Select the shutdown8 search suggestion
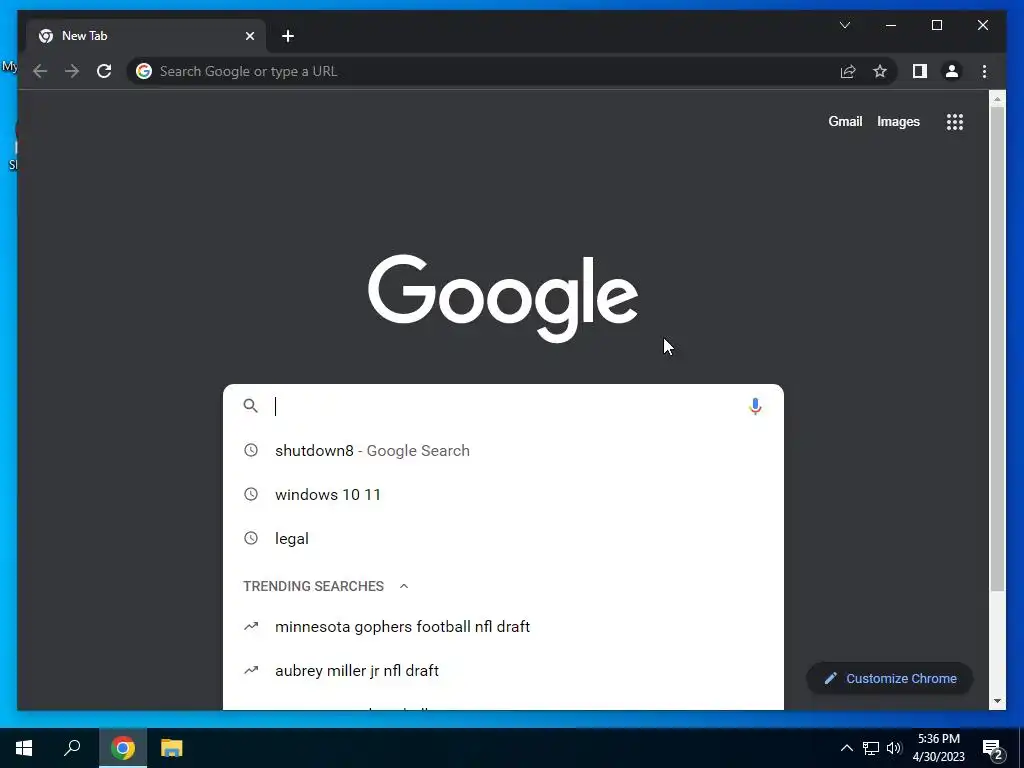The width and height of the screenshot is (1024, 768). [x=503, y=450]
